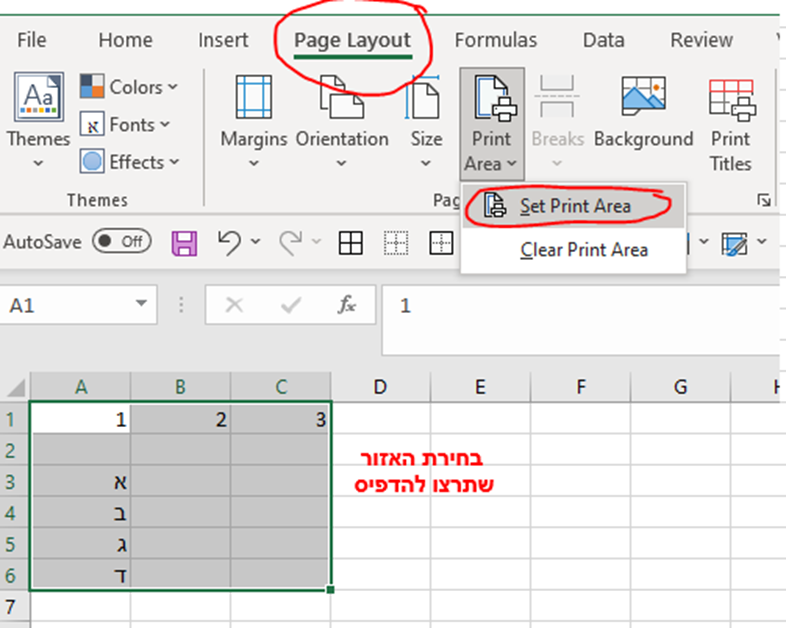Viewport: 786px width, 628px height.
Task: Open the page Size options
Action: [426, 122]
